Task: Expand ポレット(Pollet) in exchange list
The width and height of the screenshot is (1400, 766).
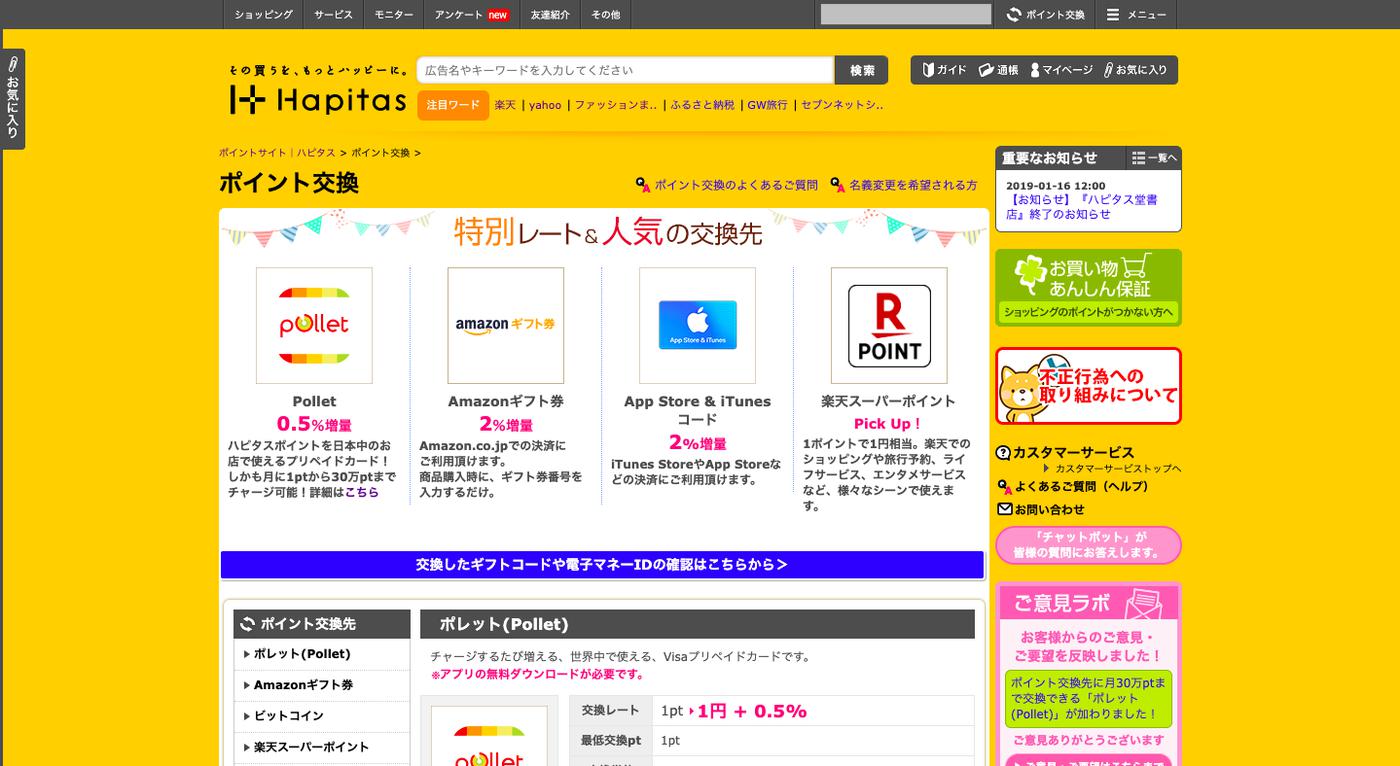Action: [x=322, y=654]
